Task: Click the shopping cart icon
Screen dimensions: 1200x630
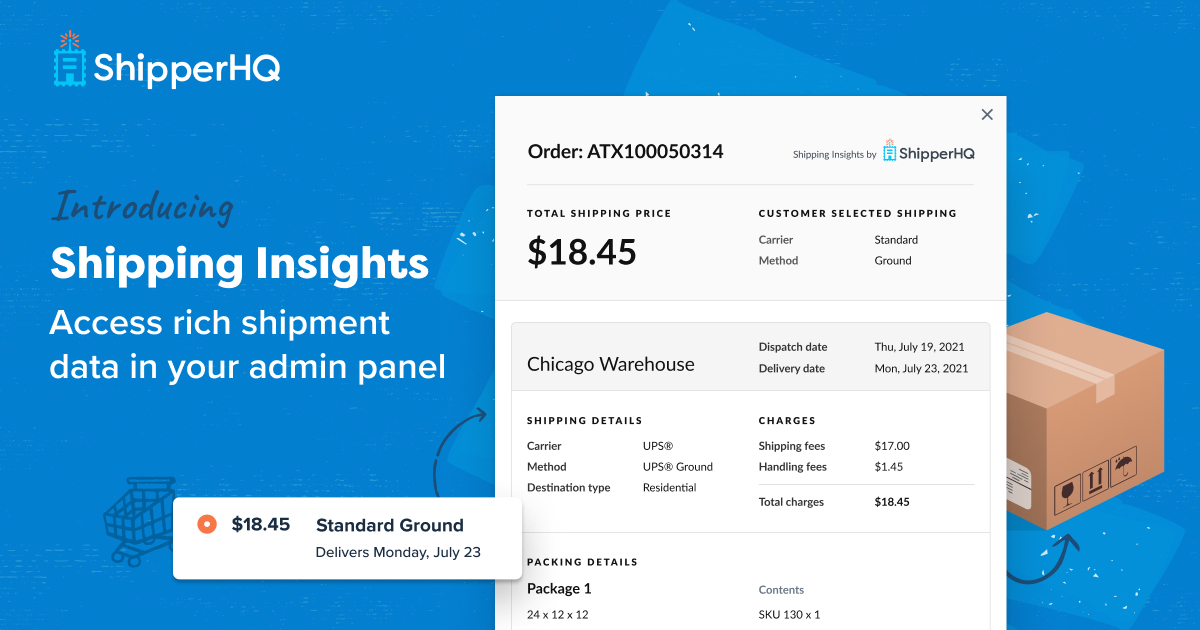Action: tap(140, 520)
